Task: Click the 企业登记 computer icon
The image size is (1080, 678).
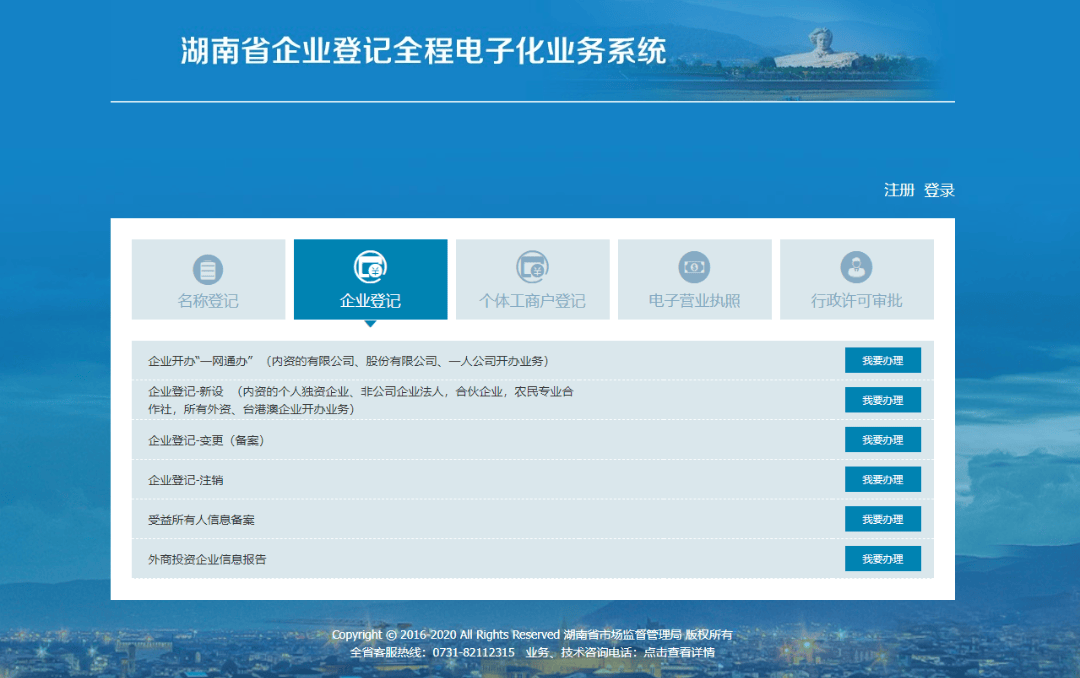Action: (x=370, y=266)
